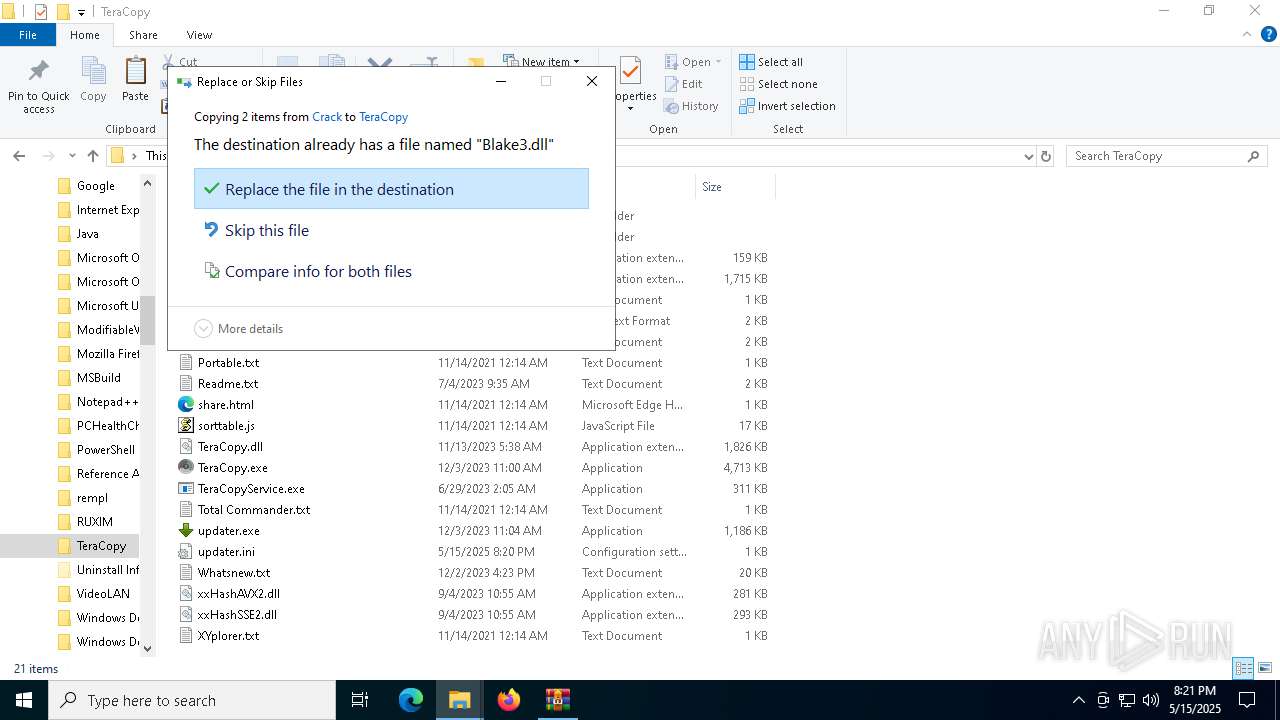Close the Replace or Skip Files dialog
This screenshot has width=1280, height=720.
pos(592,82)
